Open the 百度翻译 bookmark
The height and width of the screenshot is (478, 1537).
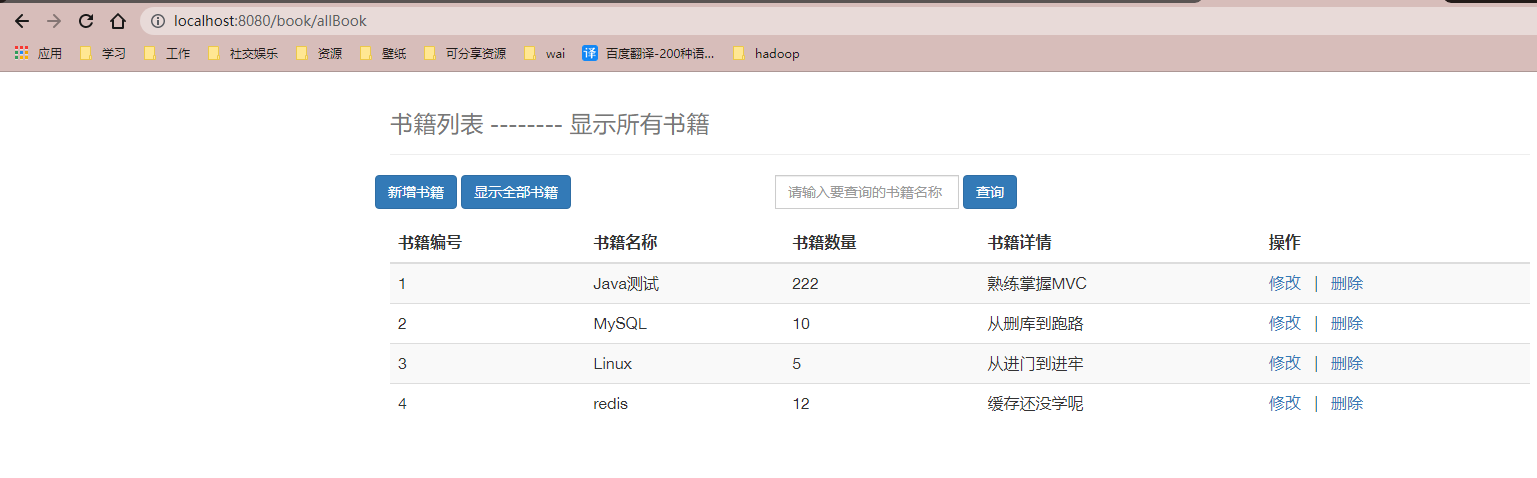coord(648,54)
